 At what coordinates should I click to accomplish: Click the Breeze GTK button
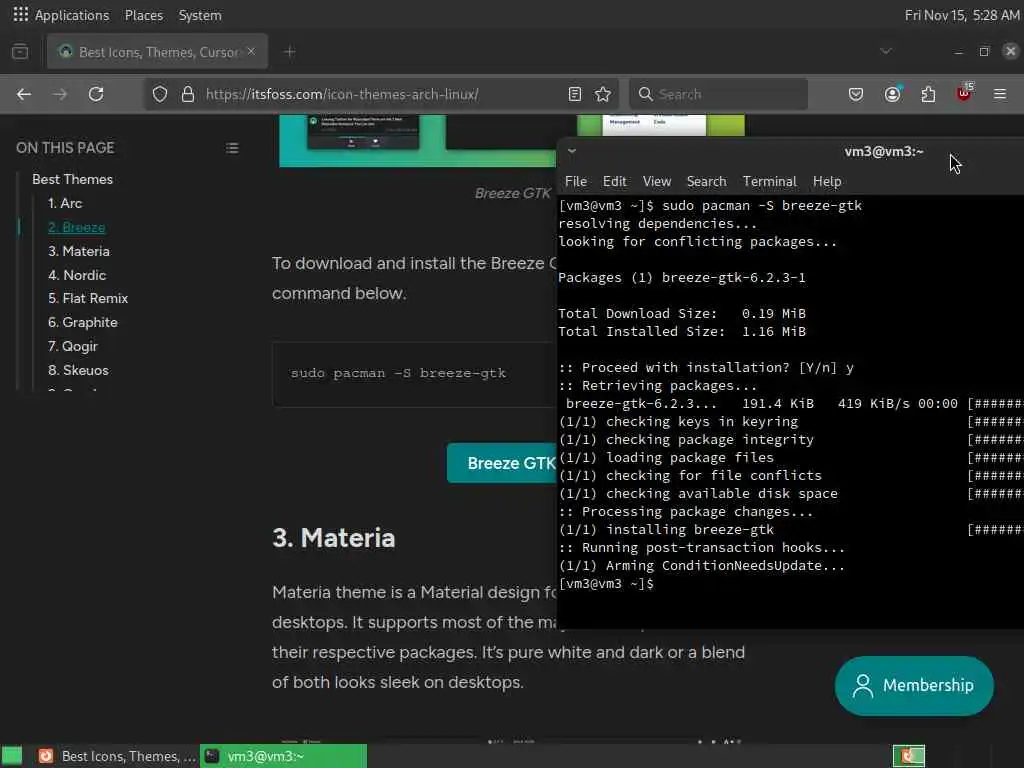[x=502, y=463]
